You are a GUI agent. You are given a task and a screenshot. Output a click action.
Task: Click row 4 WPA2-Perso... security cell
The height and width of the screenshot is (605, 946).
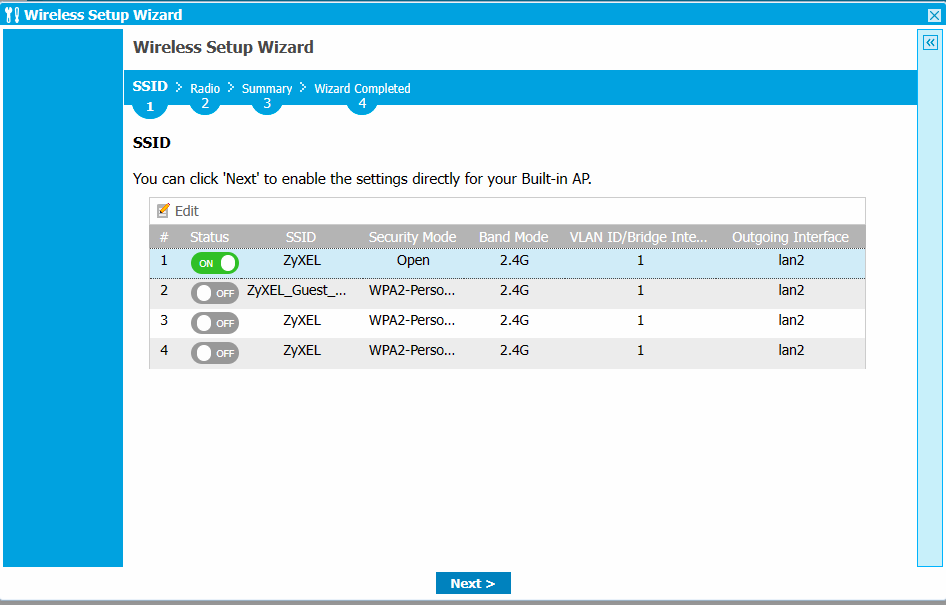pos(412,350)
